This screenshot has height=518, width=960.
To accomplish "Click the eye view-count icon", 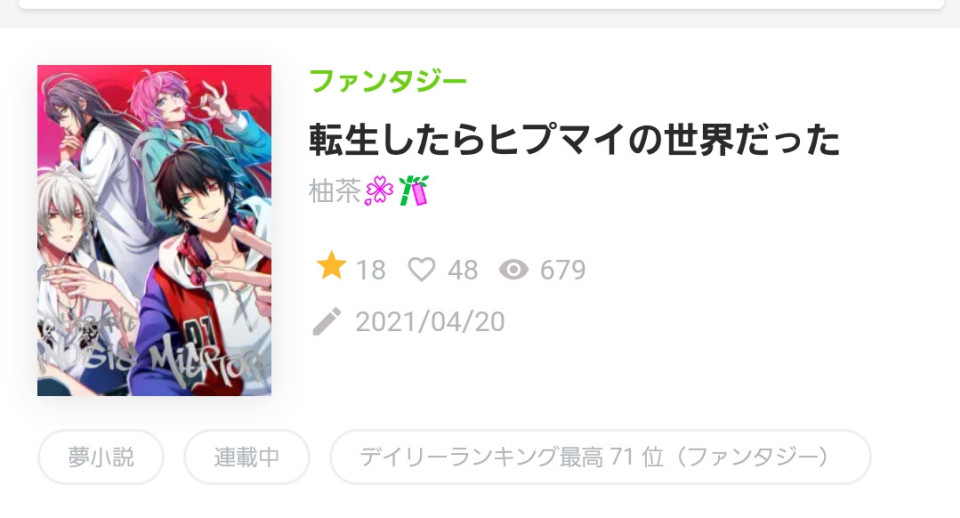I will pyautogui.click(x=513, y=269).
